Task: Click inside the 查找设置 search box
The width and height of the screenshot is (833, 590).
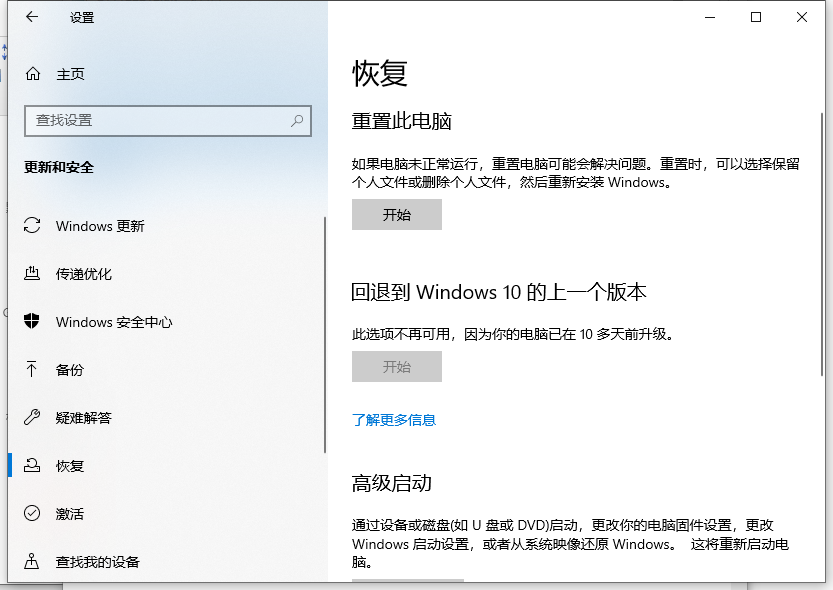Action: [x=160, y=120]
